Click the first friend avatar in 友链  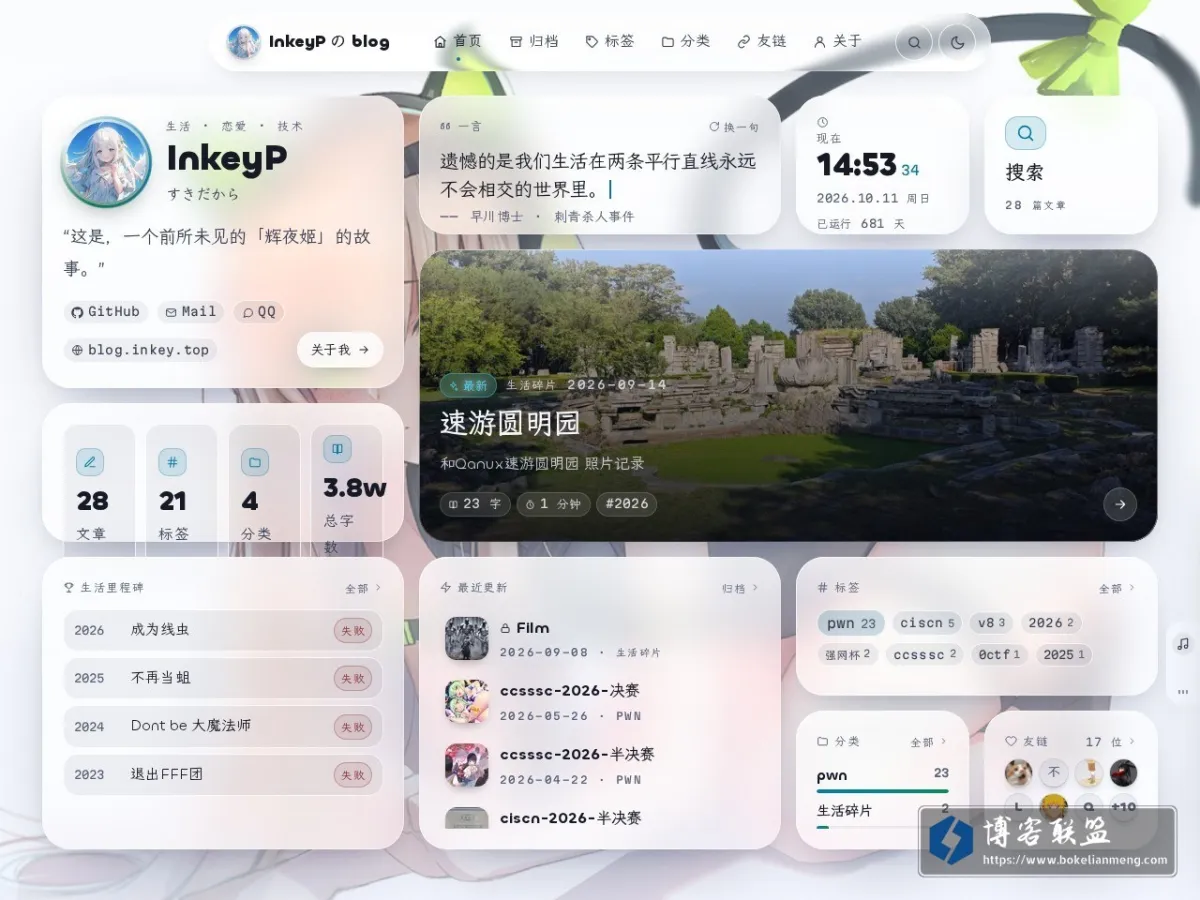1019,773
